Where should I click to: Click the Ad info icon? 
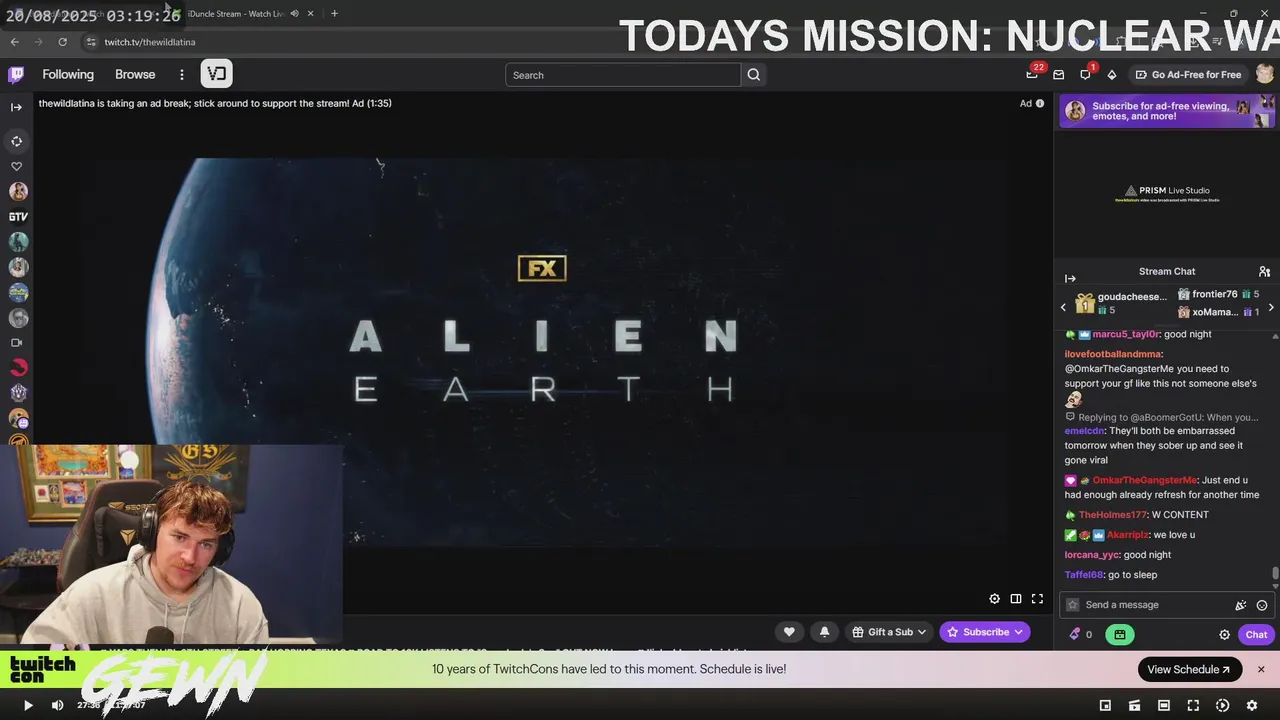tap(1039, 103)
